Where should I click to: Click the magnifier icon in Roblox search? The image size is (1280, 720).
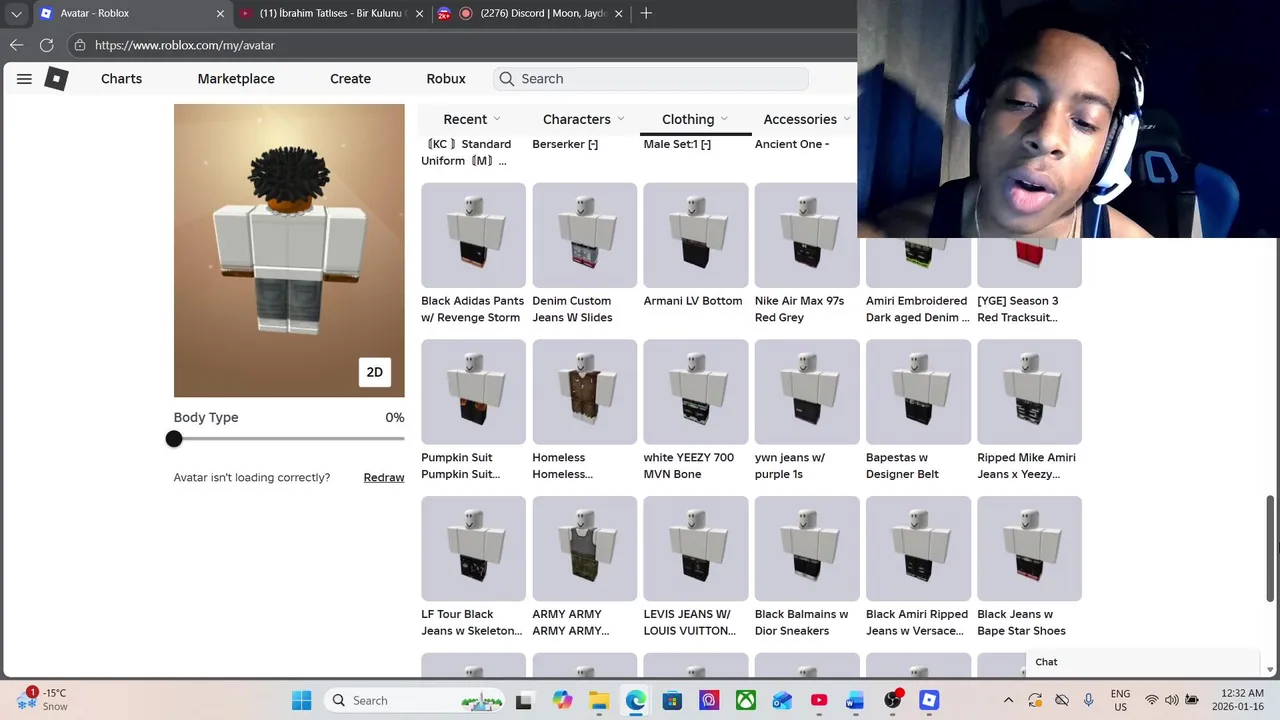coord(507,79)
